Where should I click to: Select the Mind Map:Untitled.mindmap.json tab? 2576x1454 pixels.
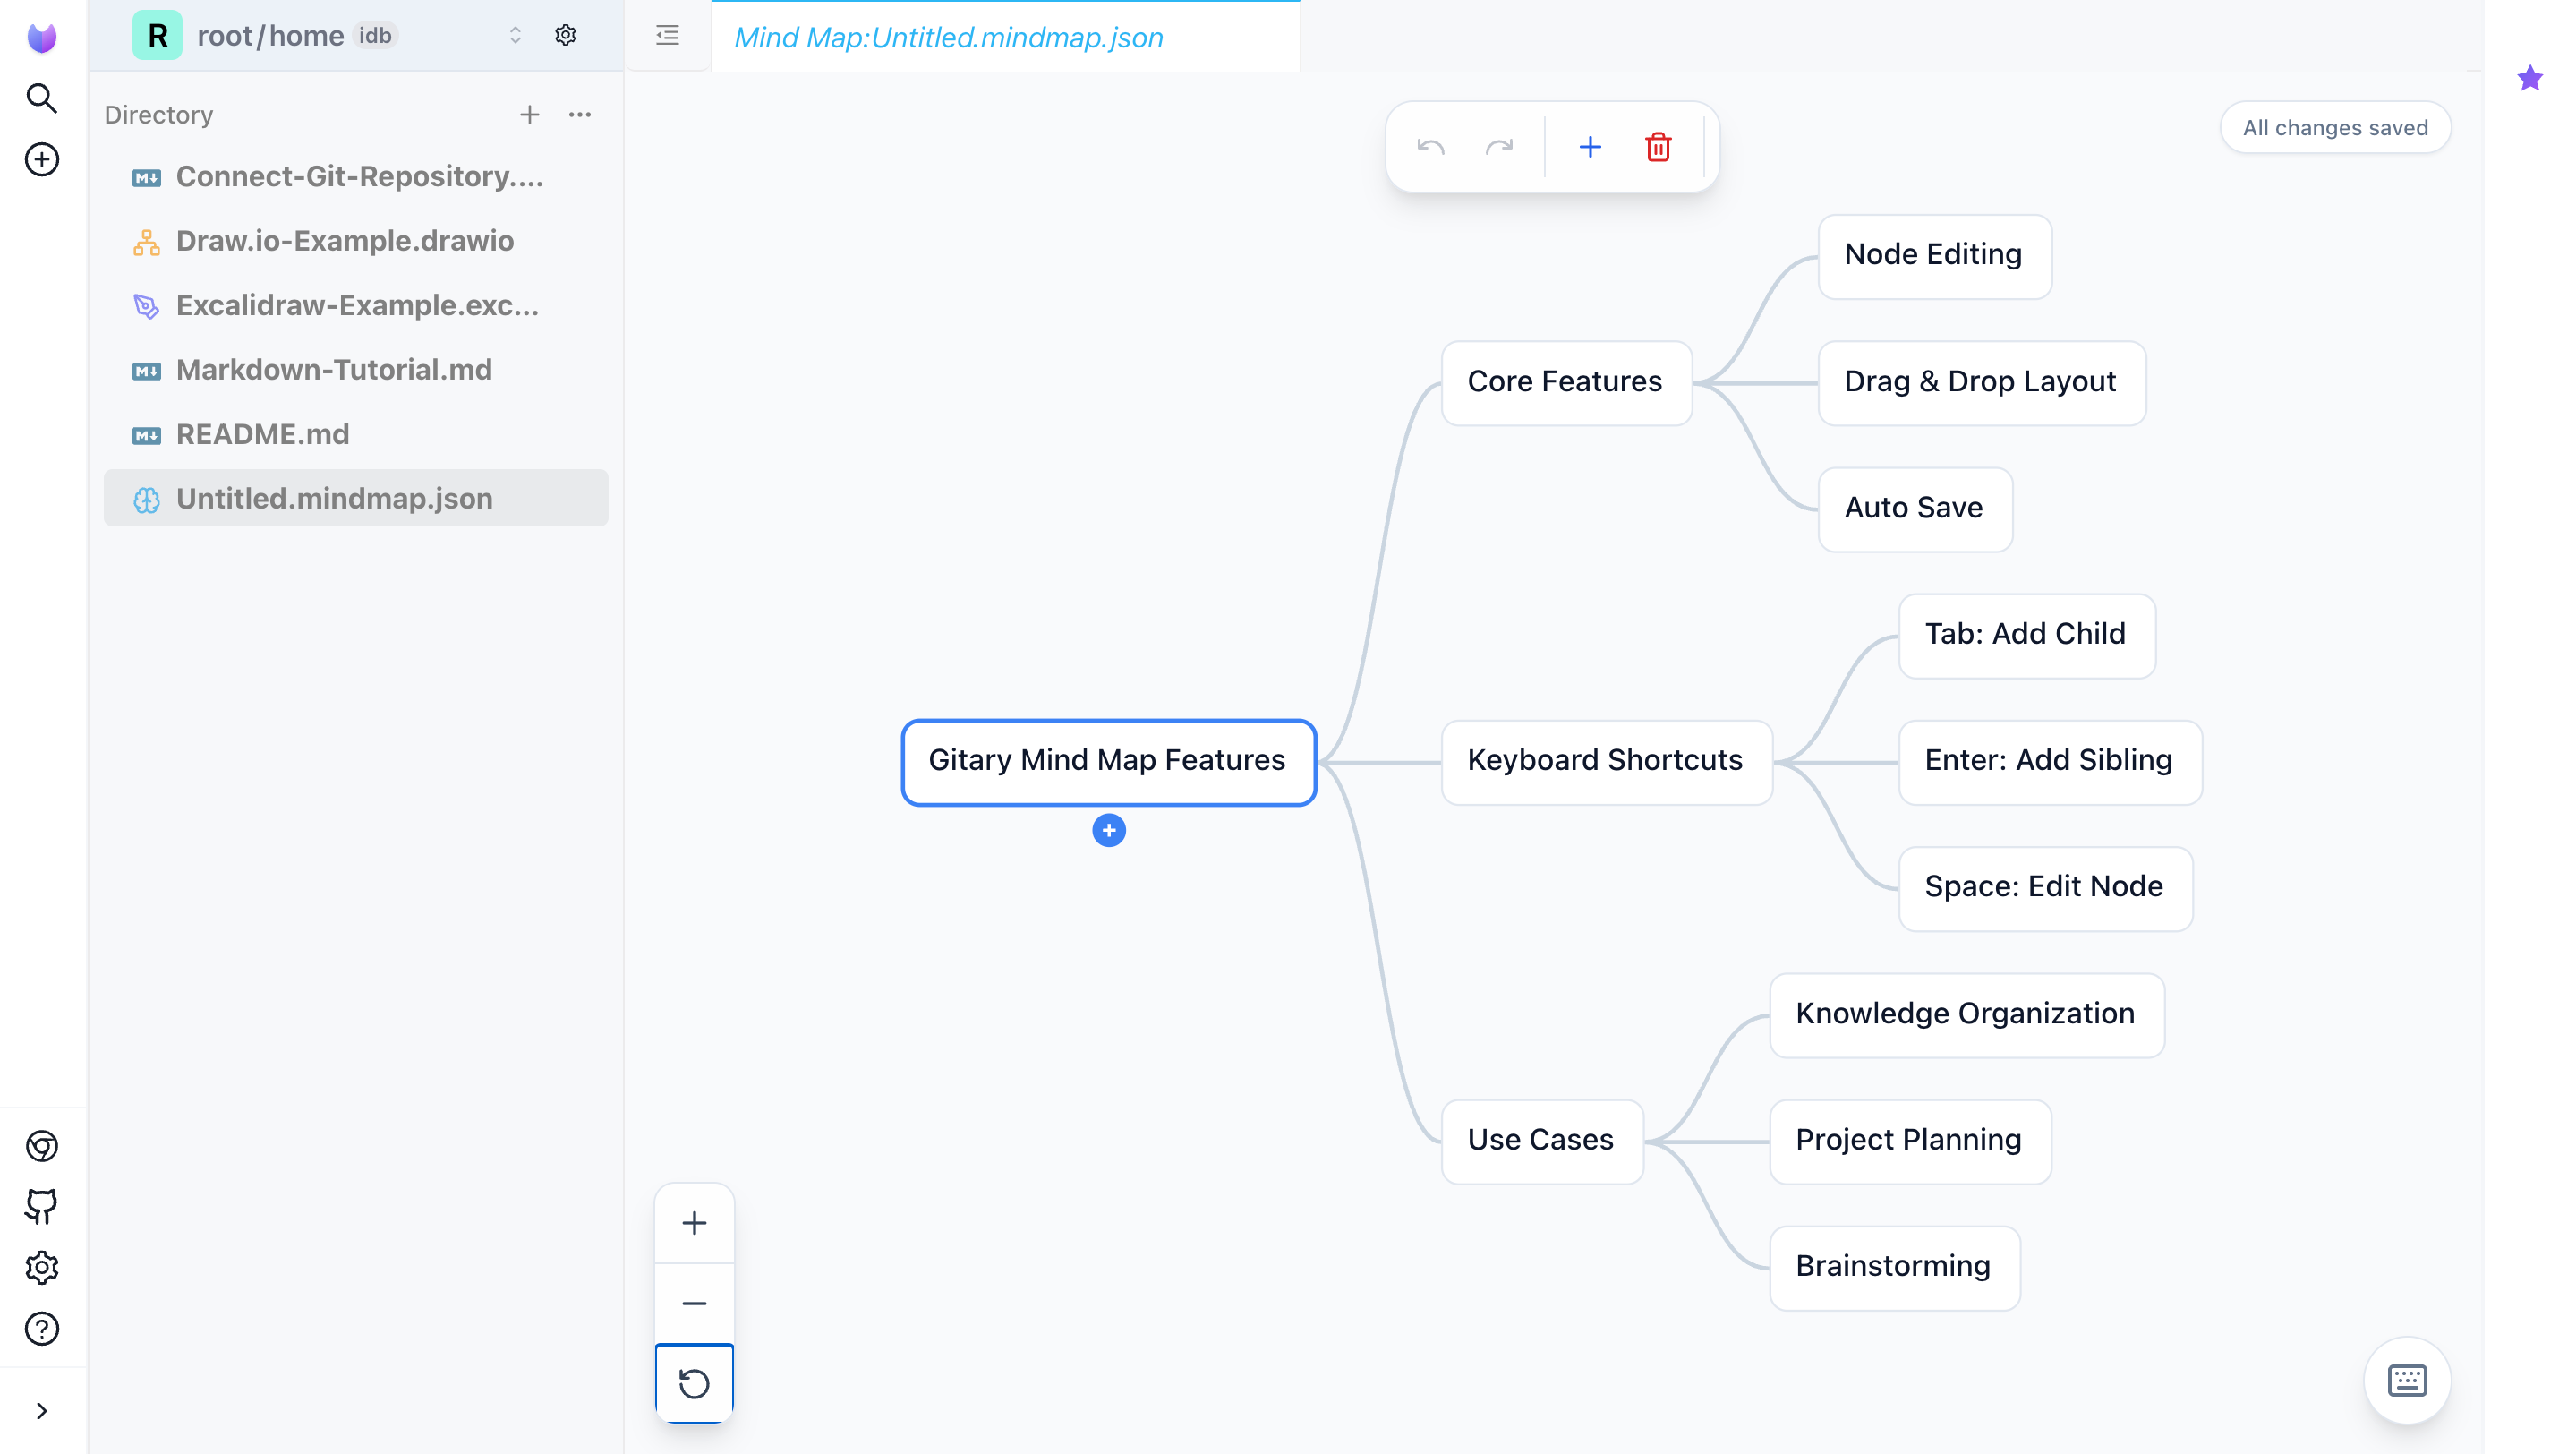click(x=1005, y=37)
